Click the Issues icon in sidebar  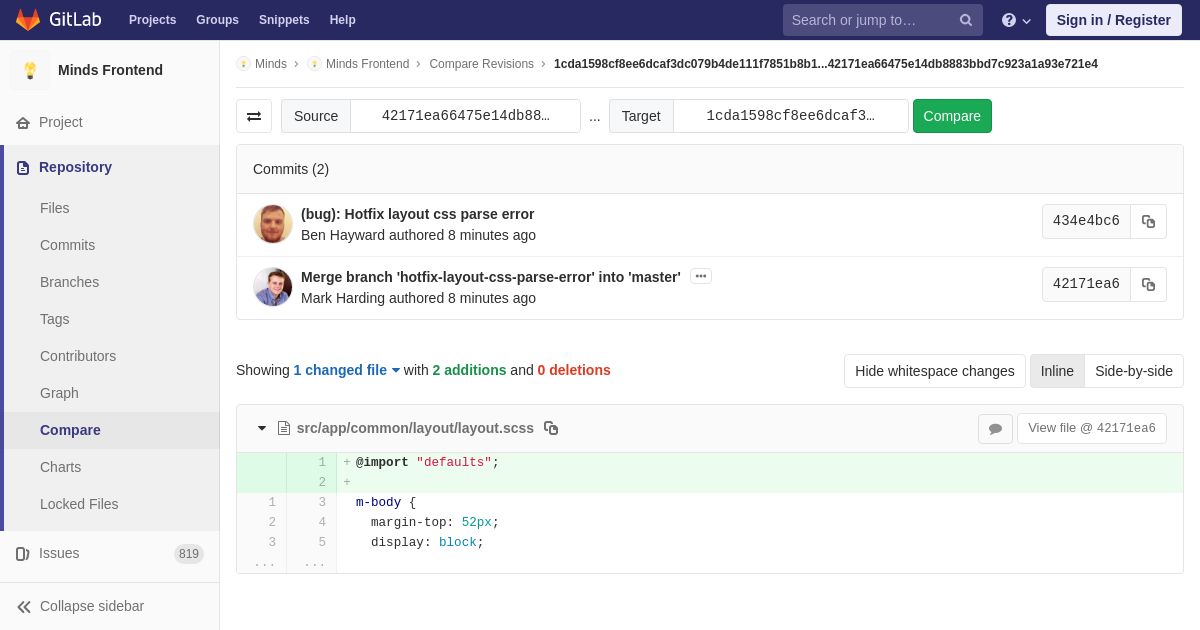(23, 554)
